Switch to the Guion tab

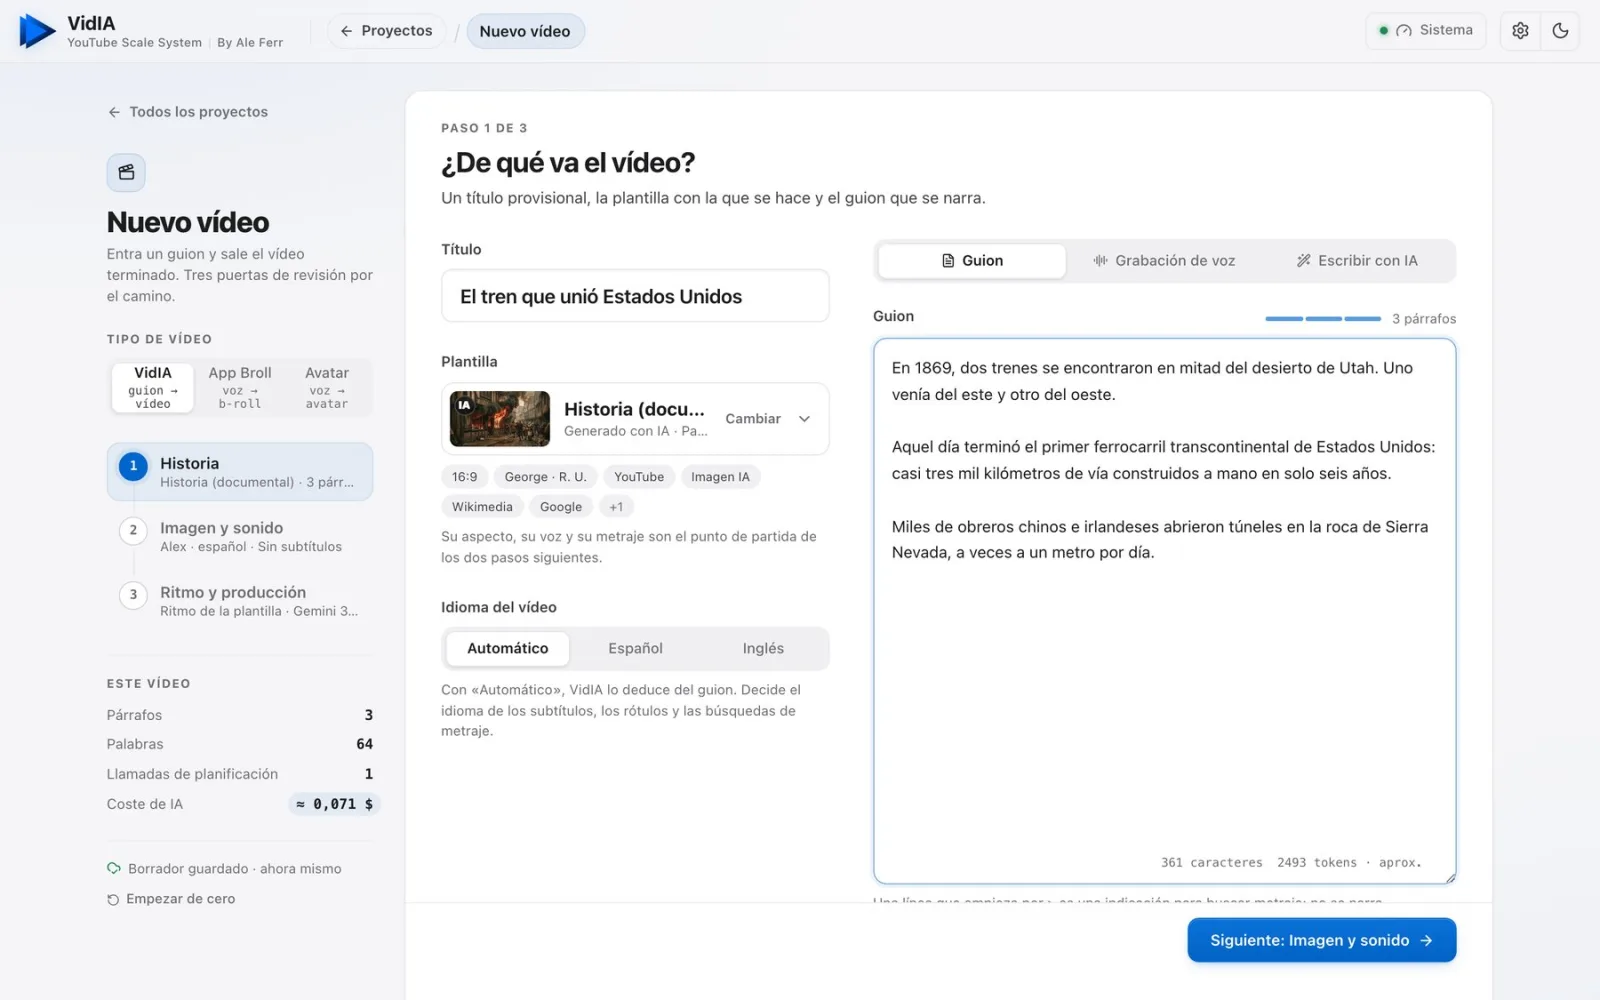pyautogui.click(x=972, y=261)
